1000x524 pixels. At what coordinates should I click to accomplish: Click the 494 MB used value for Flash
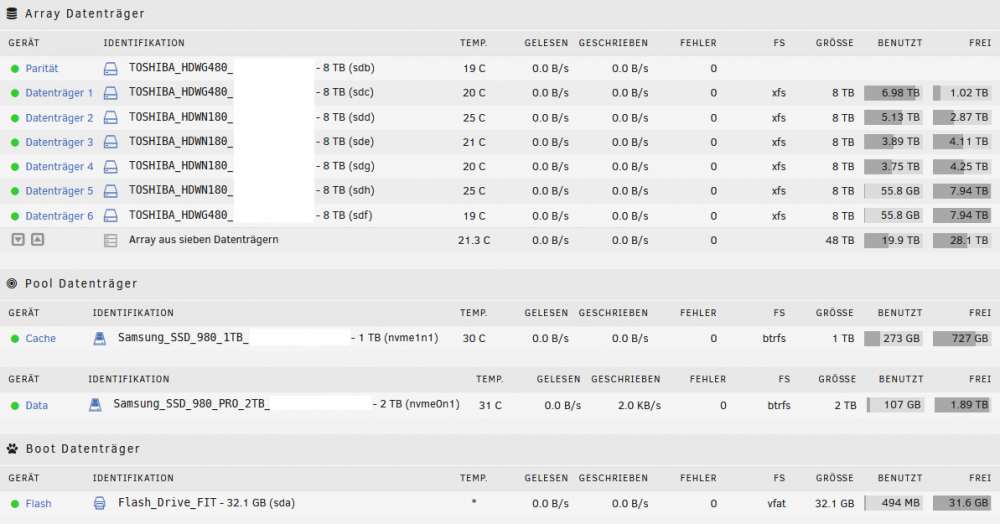[901, 503]
